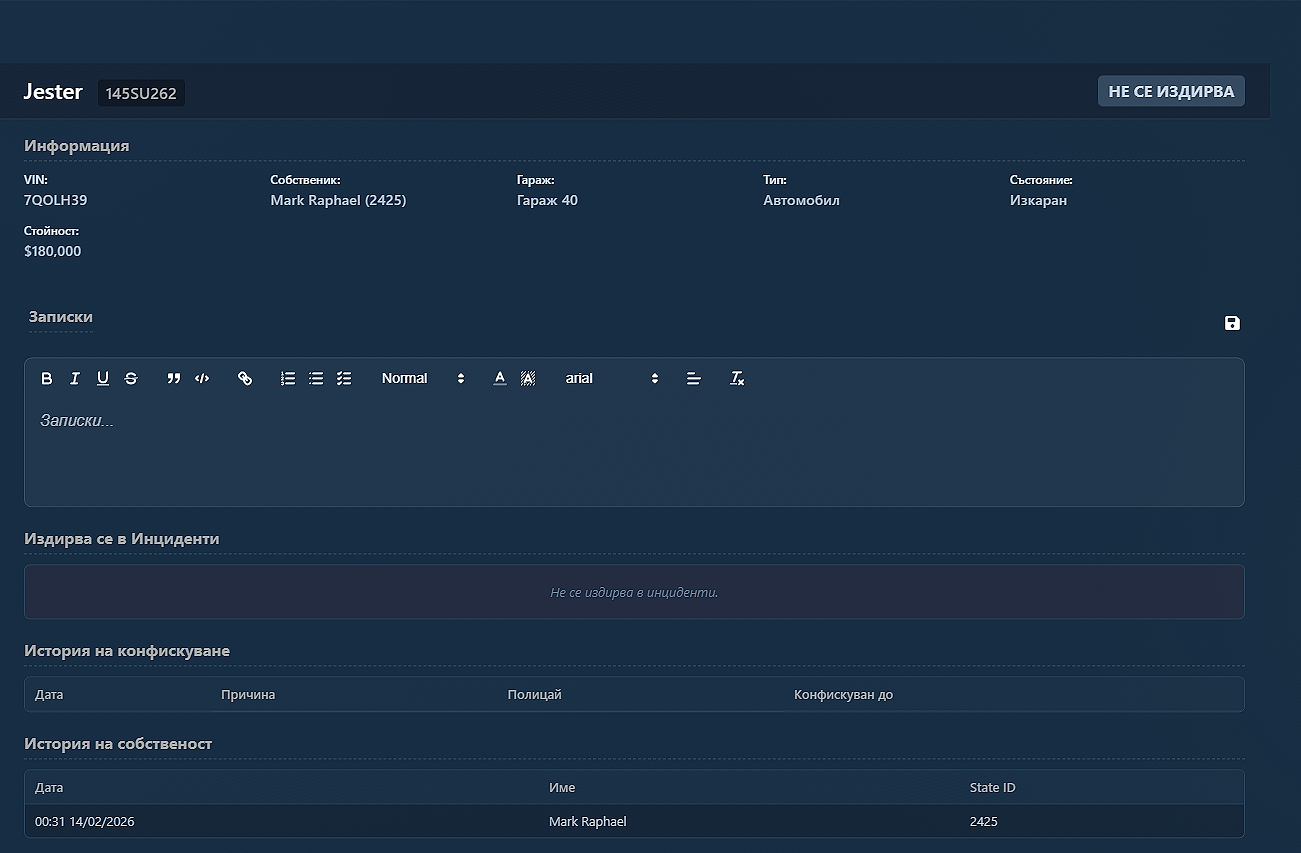
Task: Click the Полицай column header
Action: (535, 694)
